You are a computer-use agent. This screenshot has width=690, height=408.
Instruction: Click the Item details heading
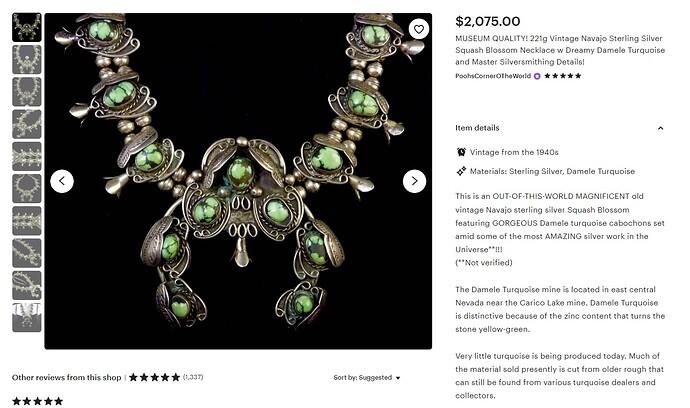[x=477, y=128]
